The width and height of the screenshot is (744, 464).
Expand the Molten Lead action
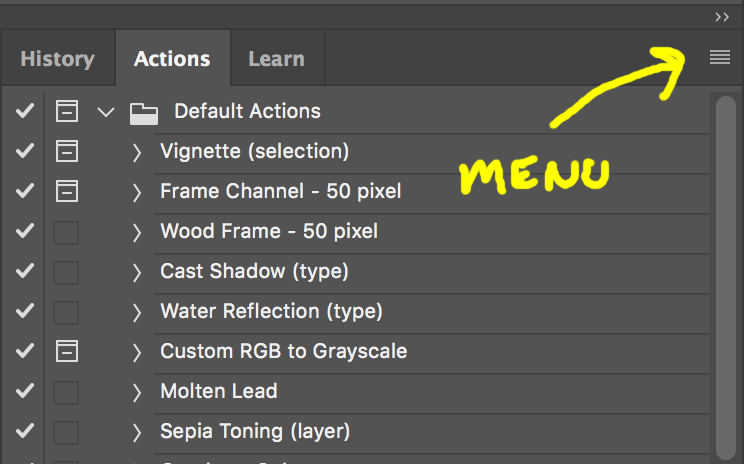(137, 392)
